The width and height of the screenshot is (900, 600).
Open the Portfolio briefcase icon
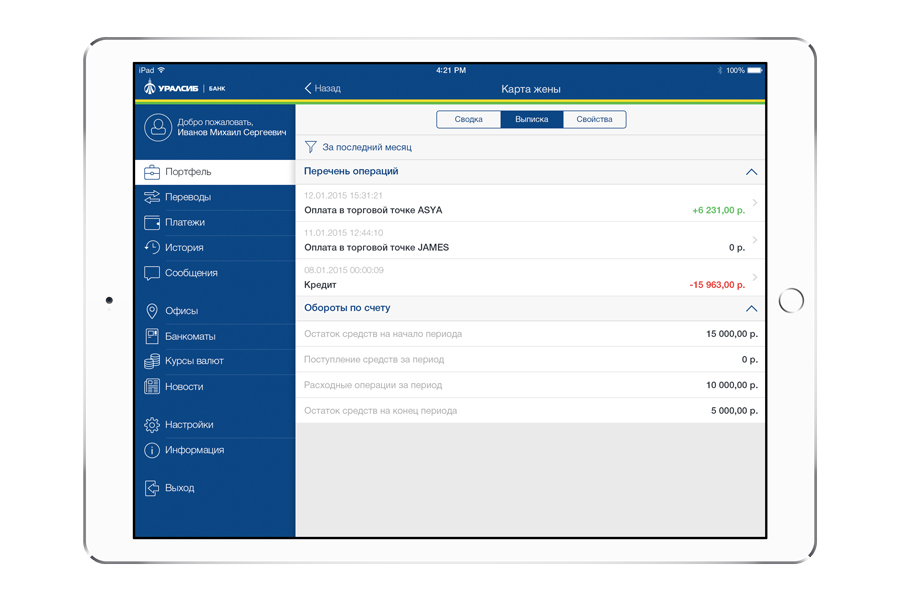click(x=152, y=172)
